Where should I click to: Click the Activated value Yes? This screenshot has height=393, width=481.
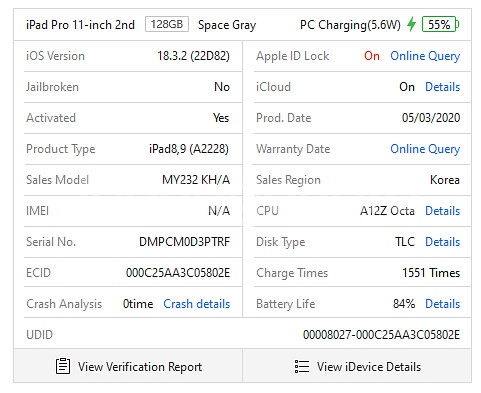coord(221,118)
